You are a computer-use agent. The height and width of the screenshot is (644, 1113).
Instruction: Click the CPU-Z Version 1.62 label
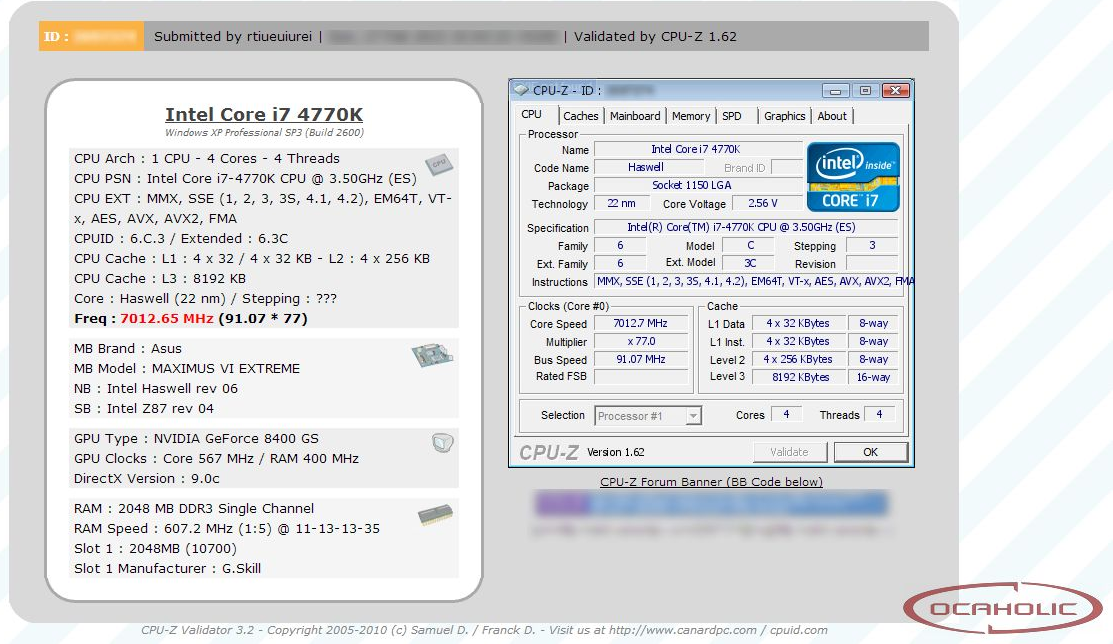615,452
